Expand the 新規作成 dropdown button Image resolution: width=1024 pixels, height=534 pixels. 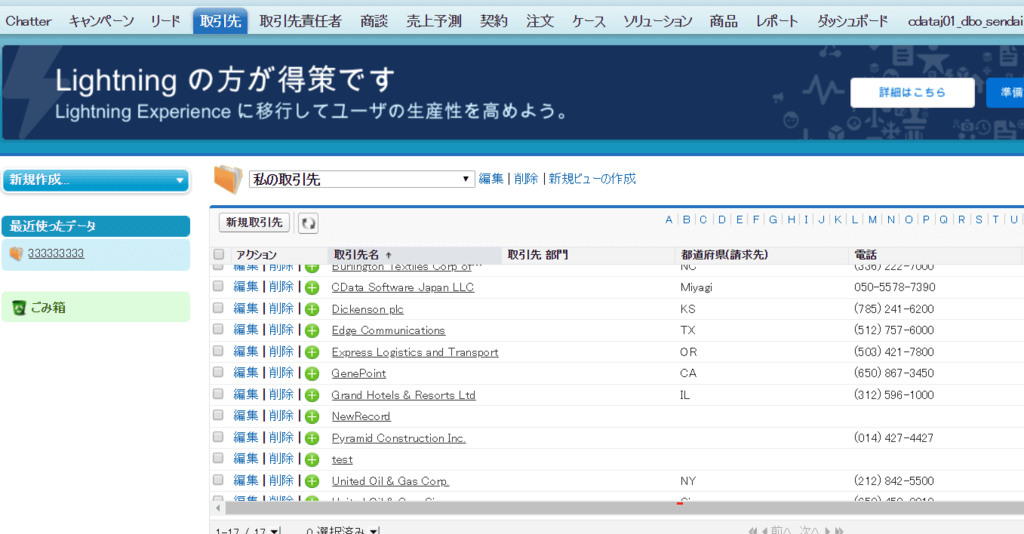tap(96, 180)
